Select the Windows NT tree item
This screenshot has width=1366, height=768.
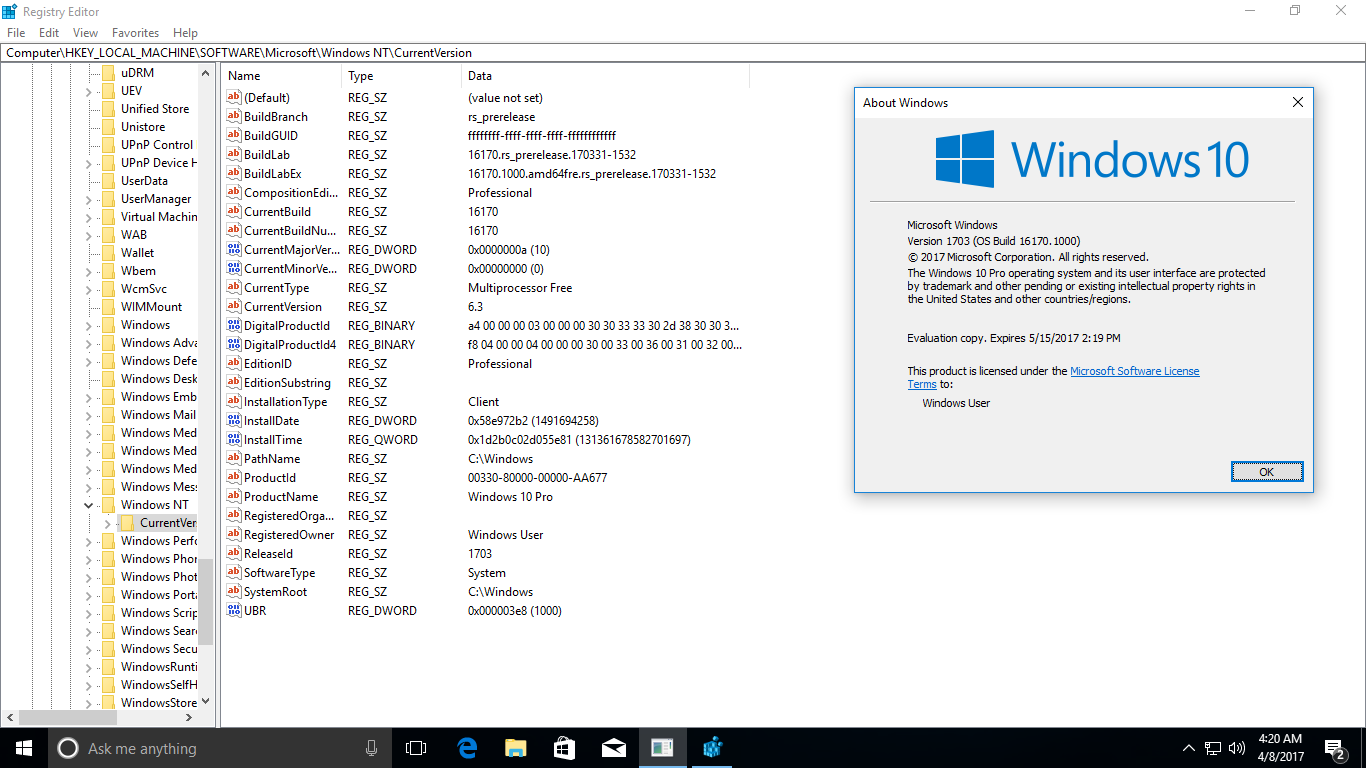154,505
